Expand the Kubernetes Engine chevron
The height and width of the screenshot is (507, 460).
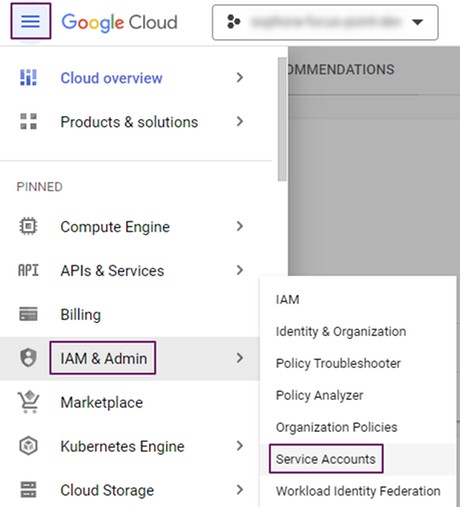[x=239, y=446]
